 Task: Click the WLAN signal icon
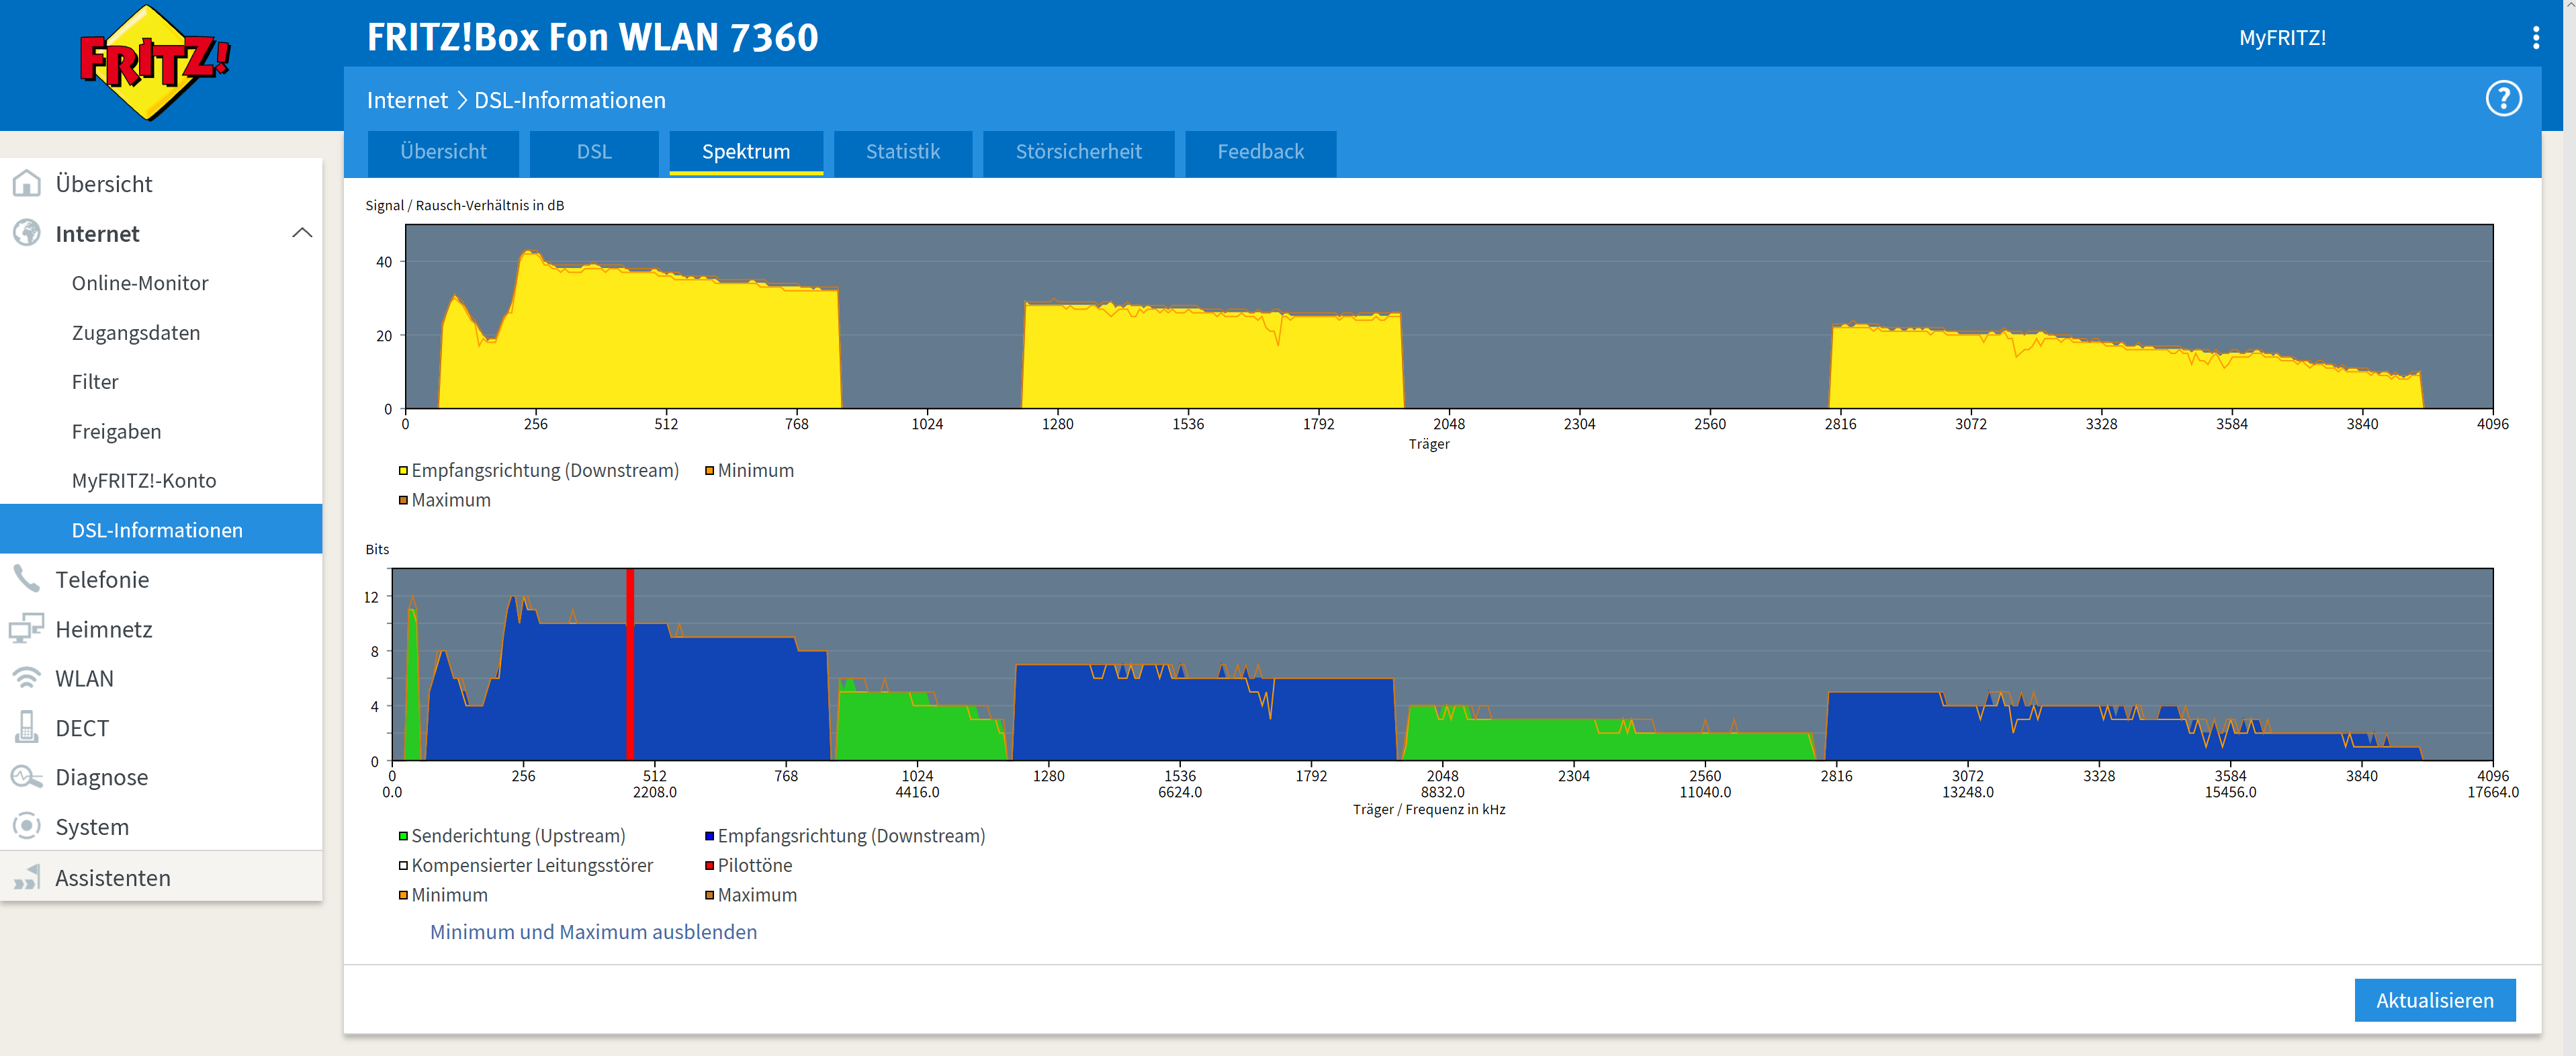[27, 678]
